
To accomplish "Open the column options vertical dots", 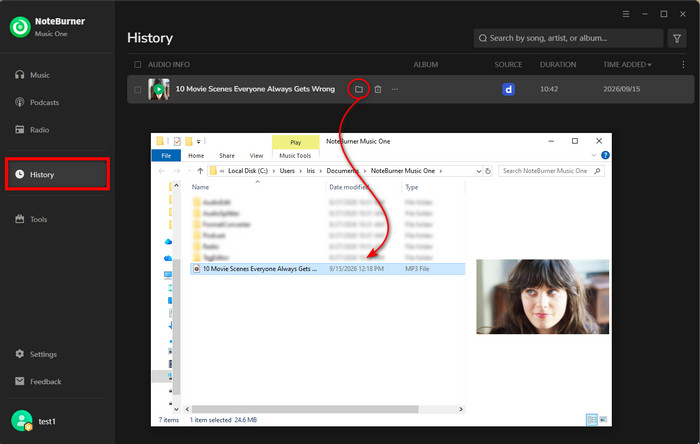I will 683,65.
